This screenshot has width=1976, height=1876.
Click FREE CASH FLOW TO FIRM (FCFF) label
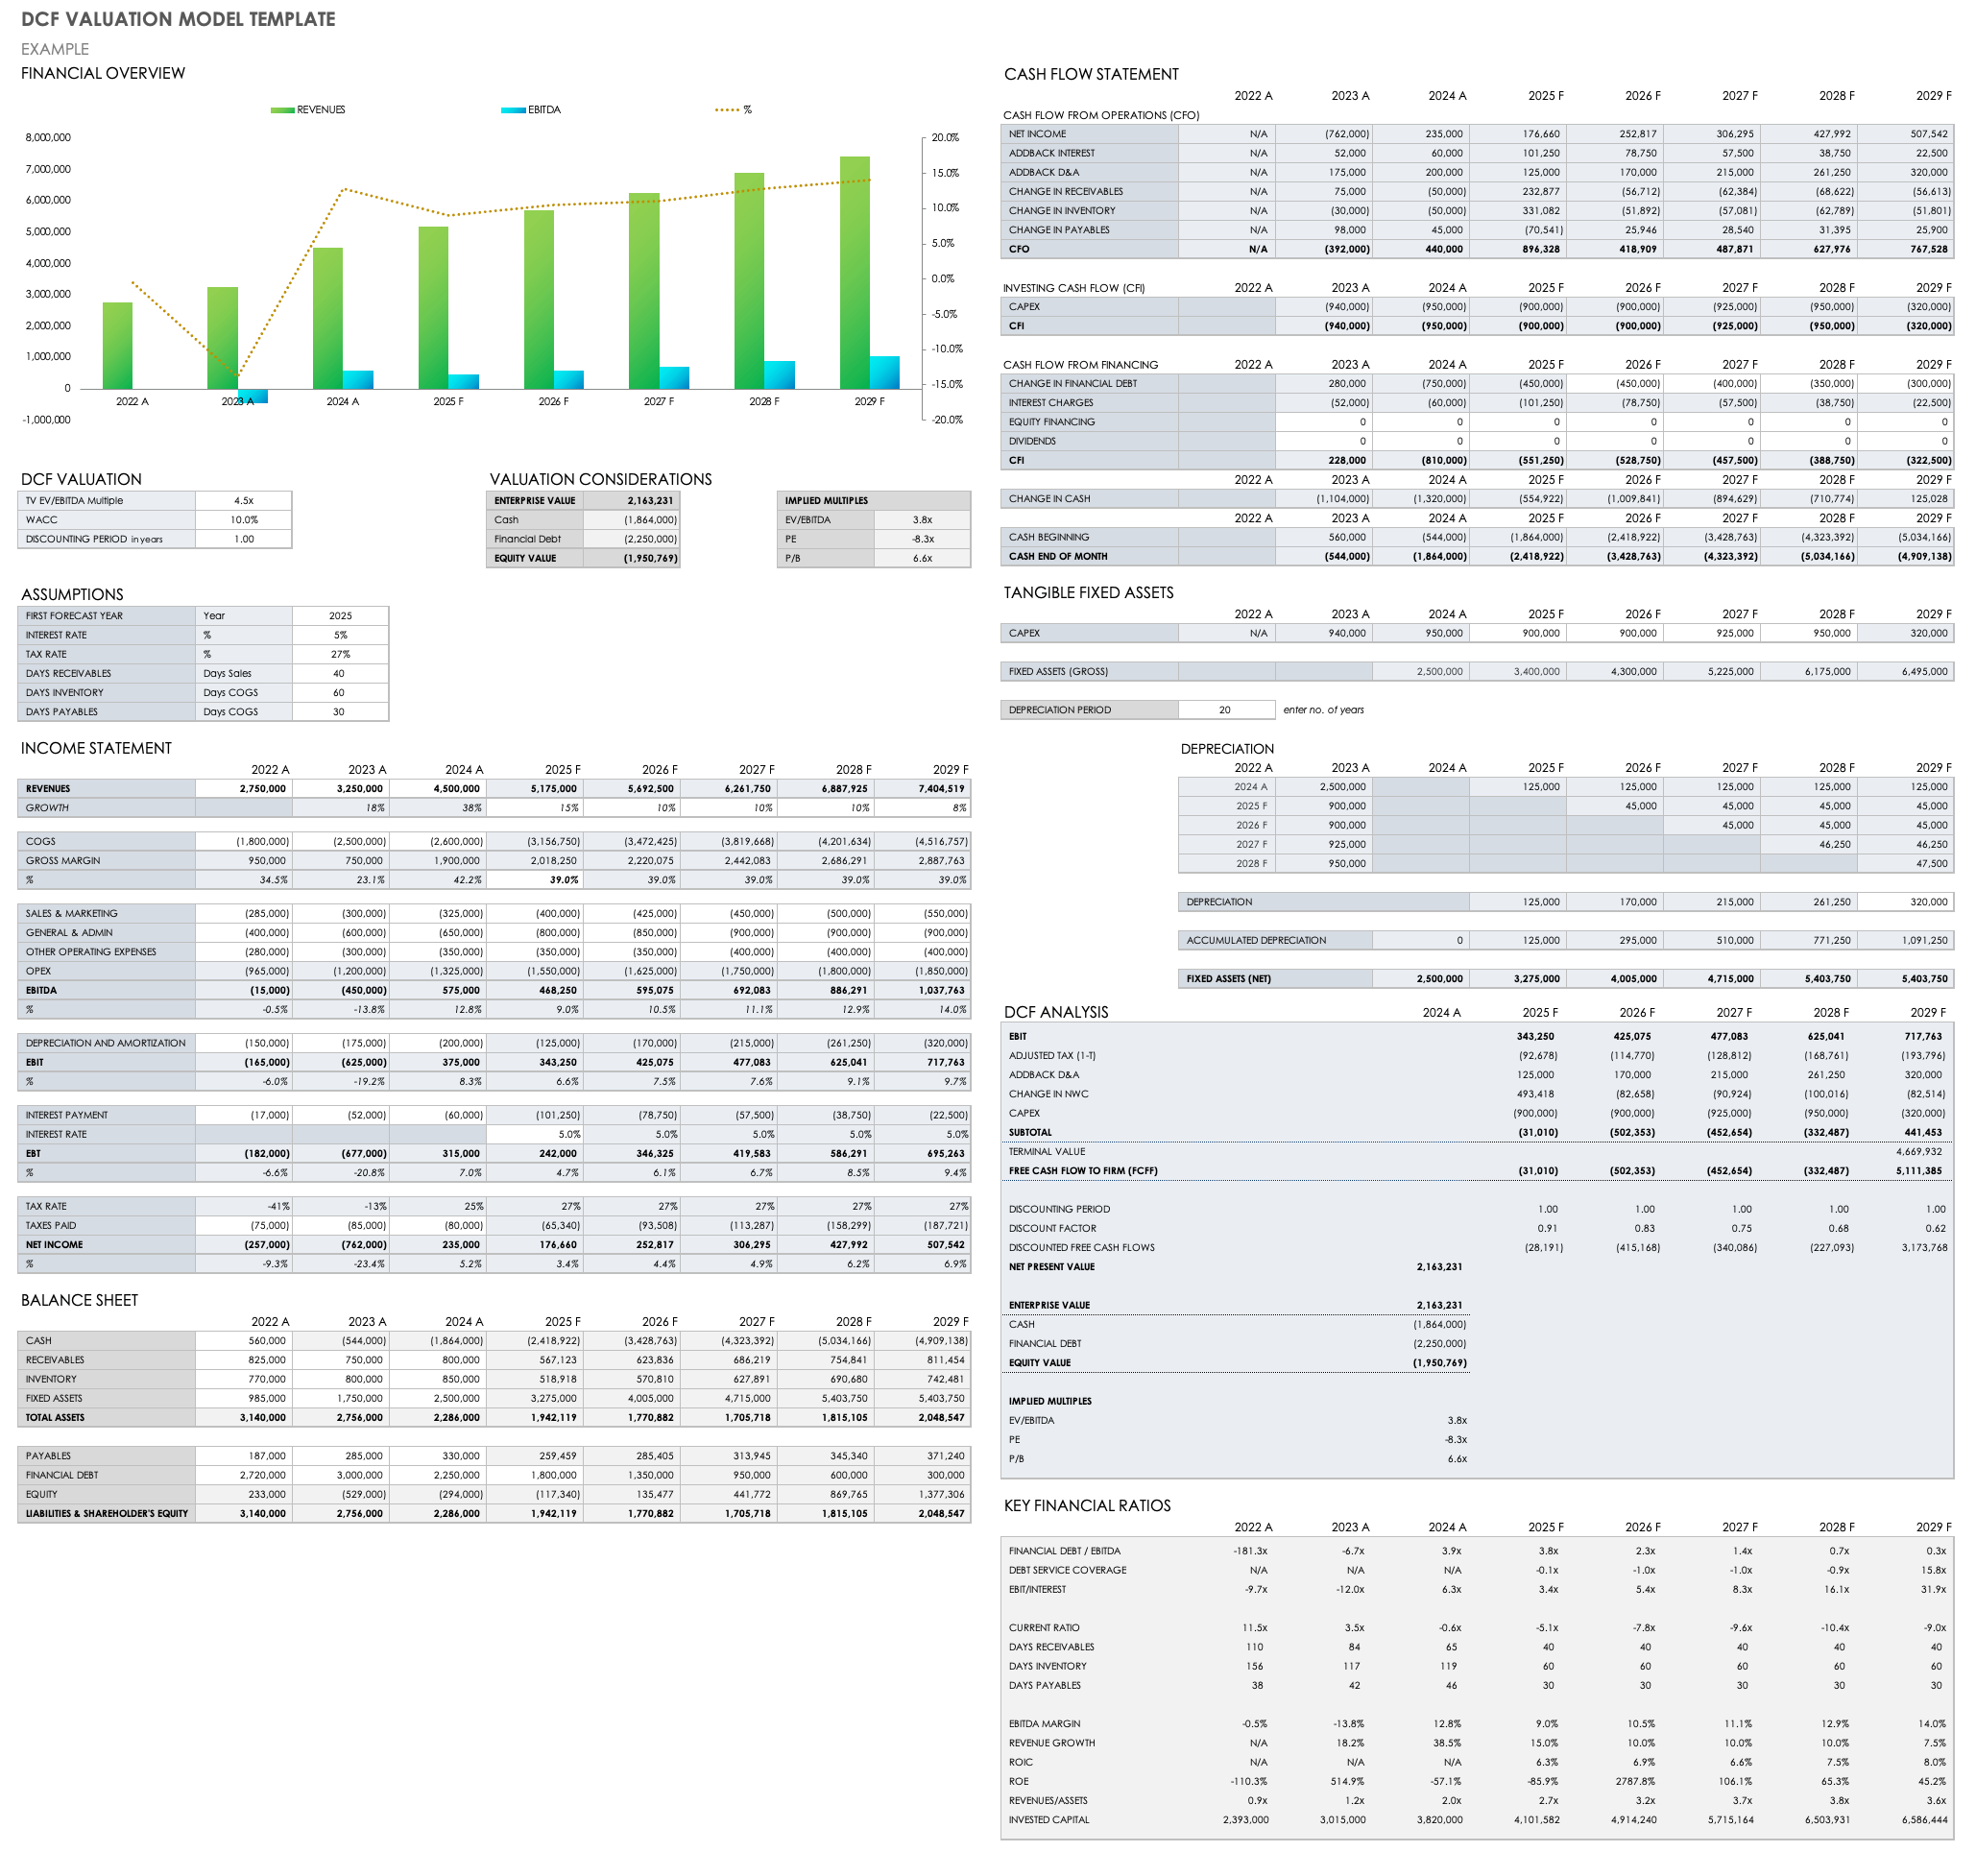tap(1083, 1171)
